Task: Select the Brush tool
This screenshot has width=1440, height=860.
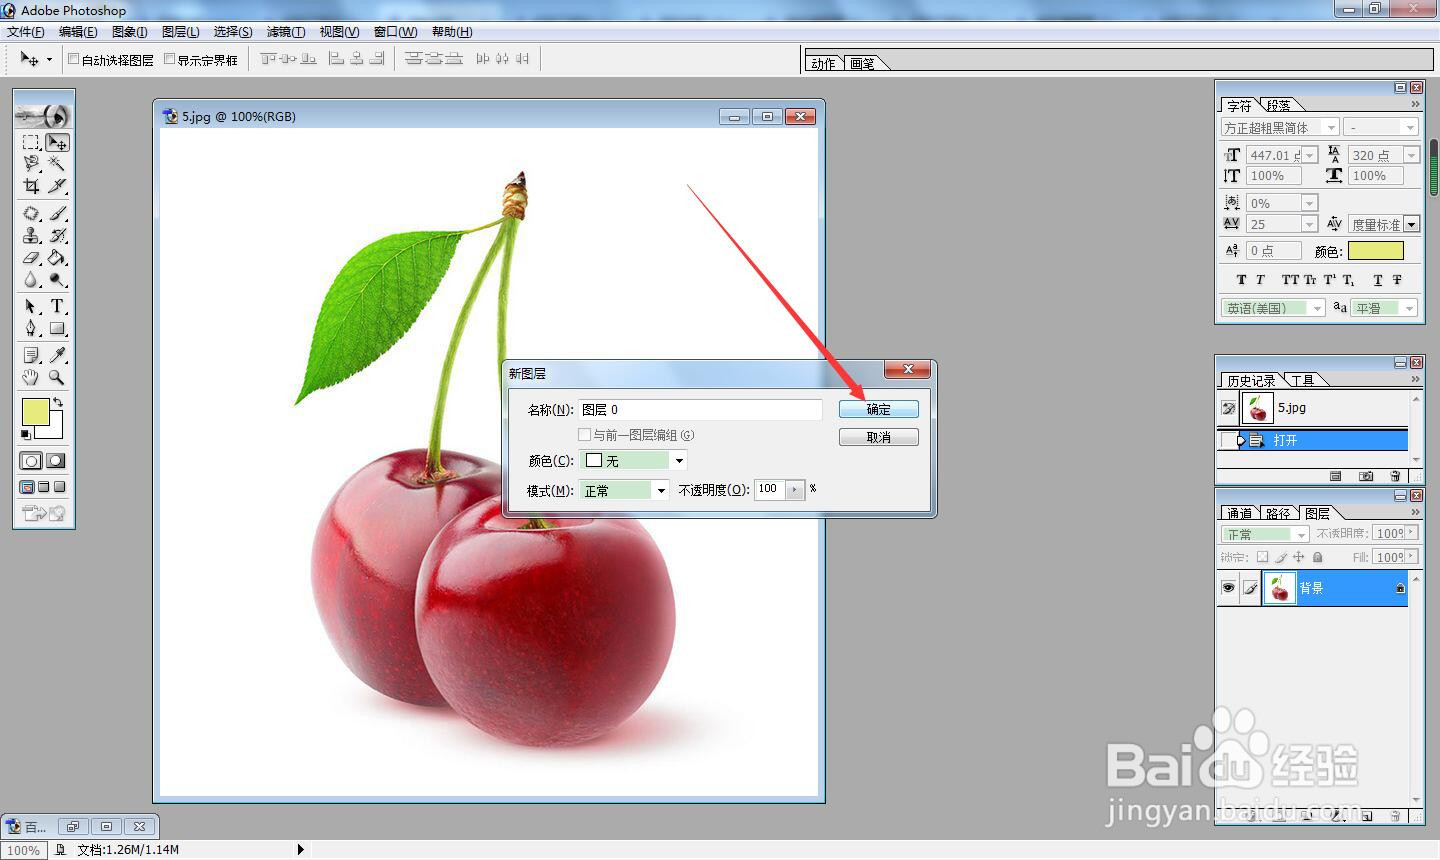Action: pyautogui.click(x=57, y=213)
